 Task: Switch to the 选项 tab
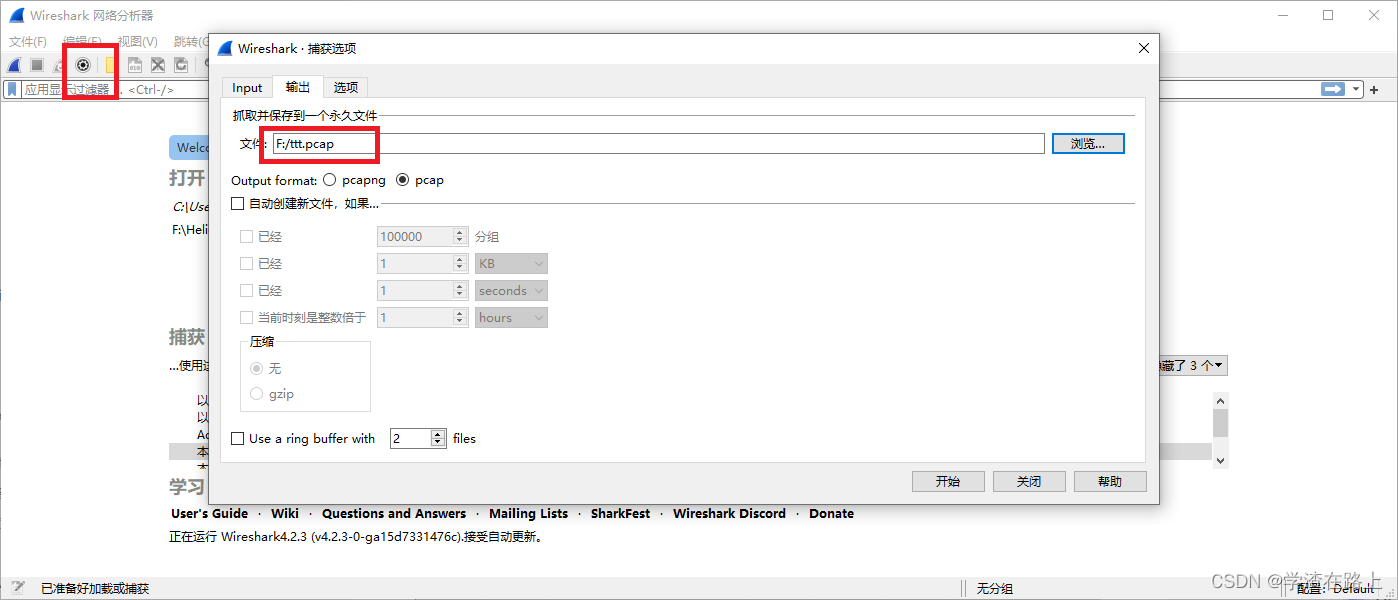(x=346, y=88)
